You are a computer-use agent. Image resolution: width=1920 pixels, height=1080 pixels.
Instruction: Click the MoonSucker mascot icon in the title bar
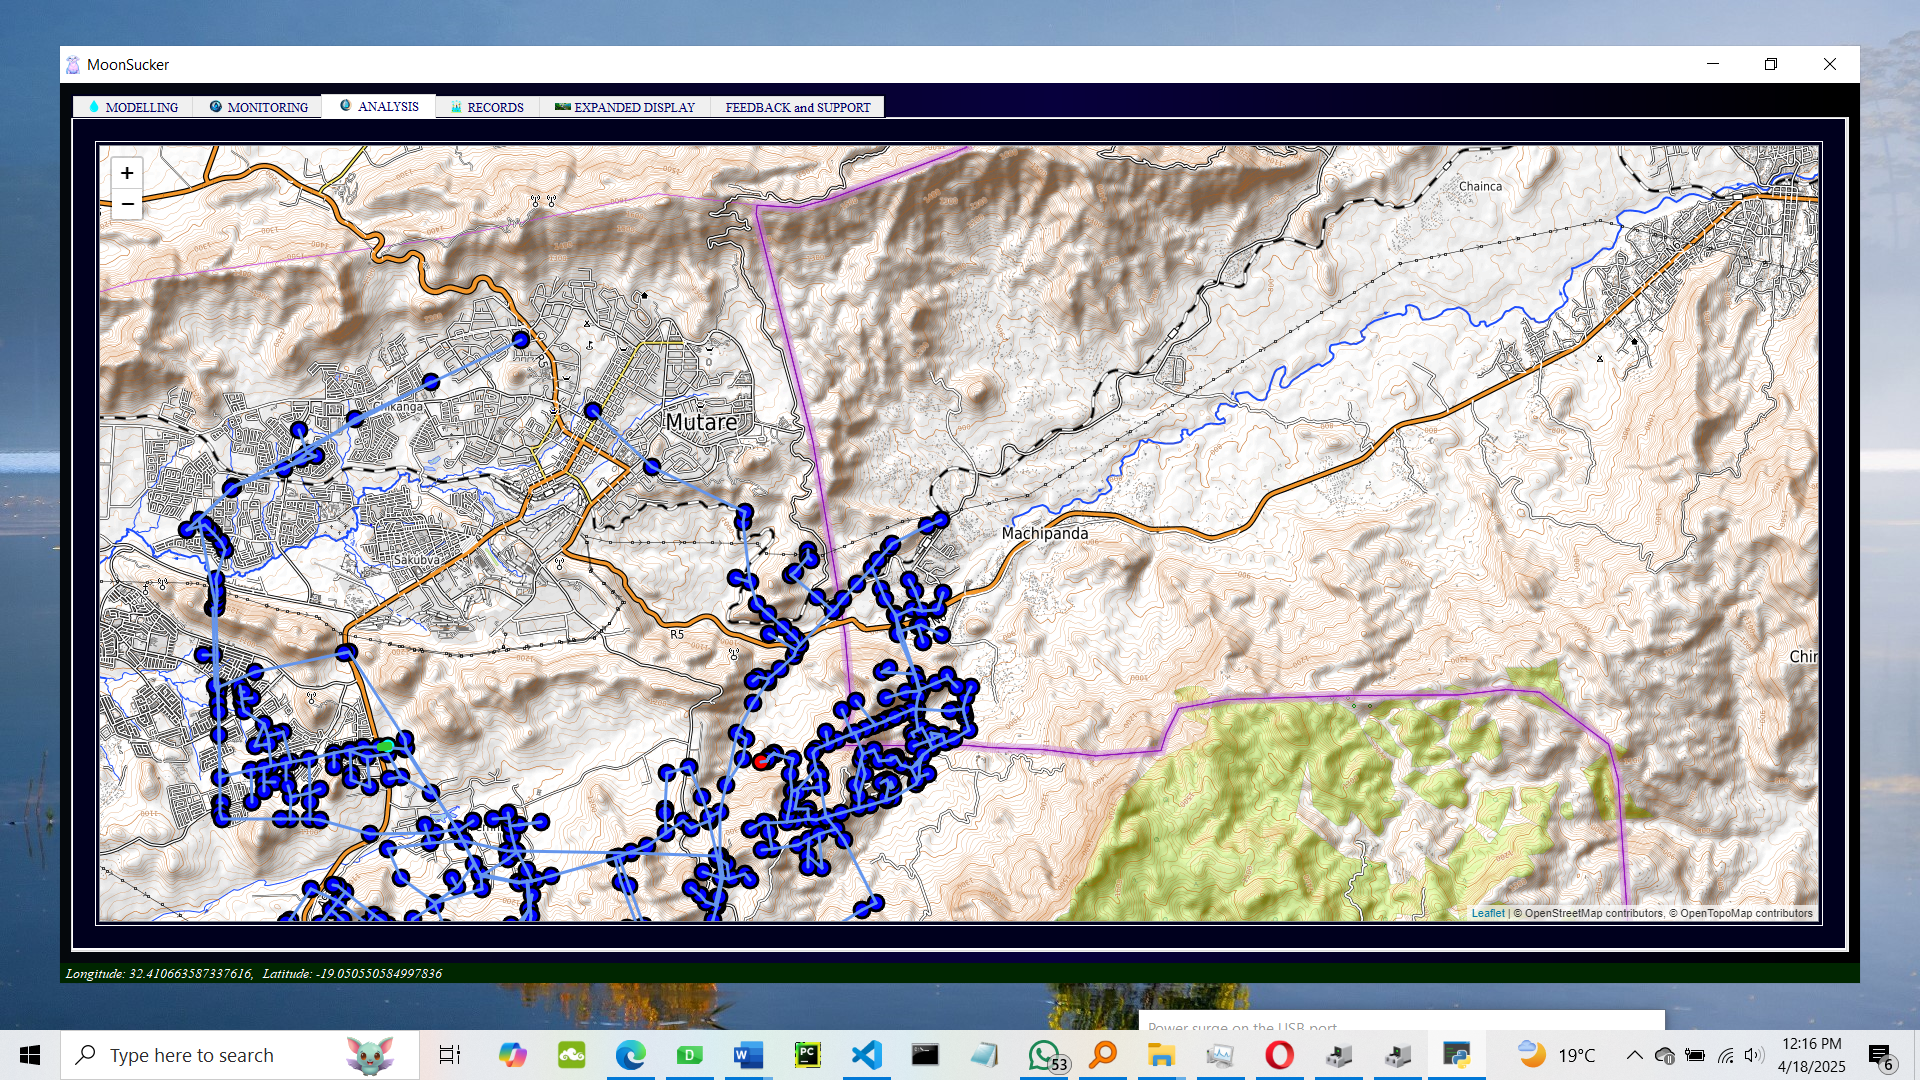[x=73, y=65]
